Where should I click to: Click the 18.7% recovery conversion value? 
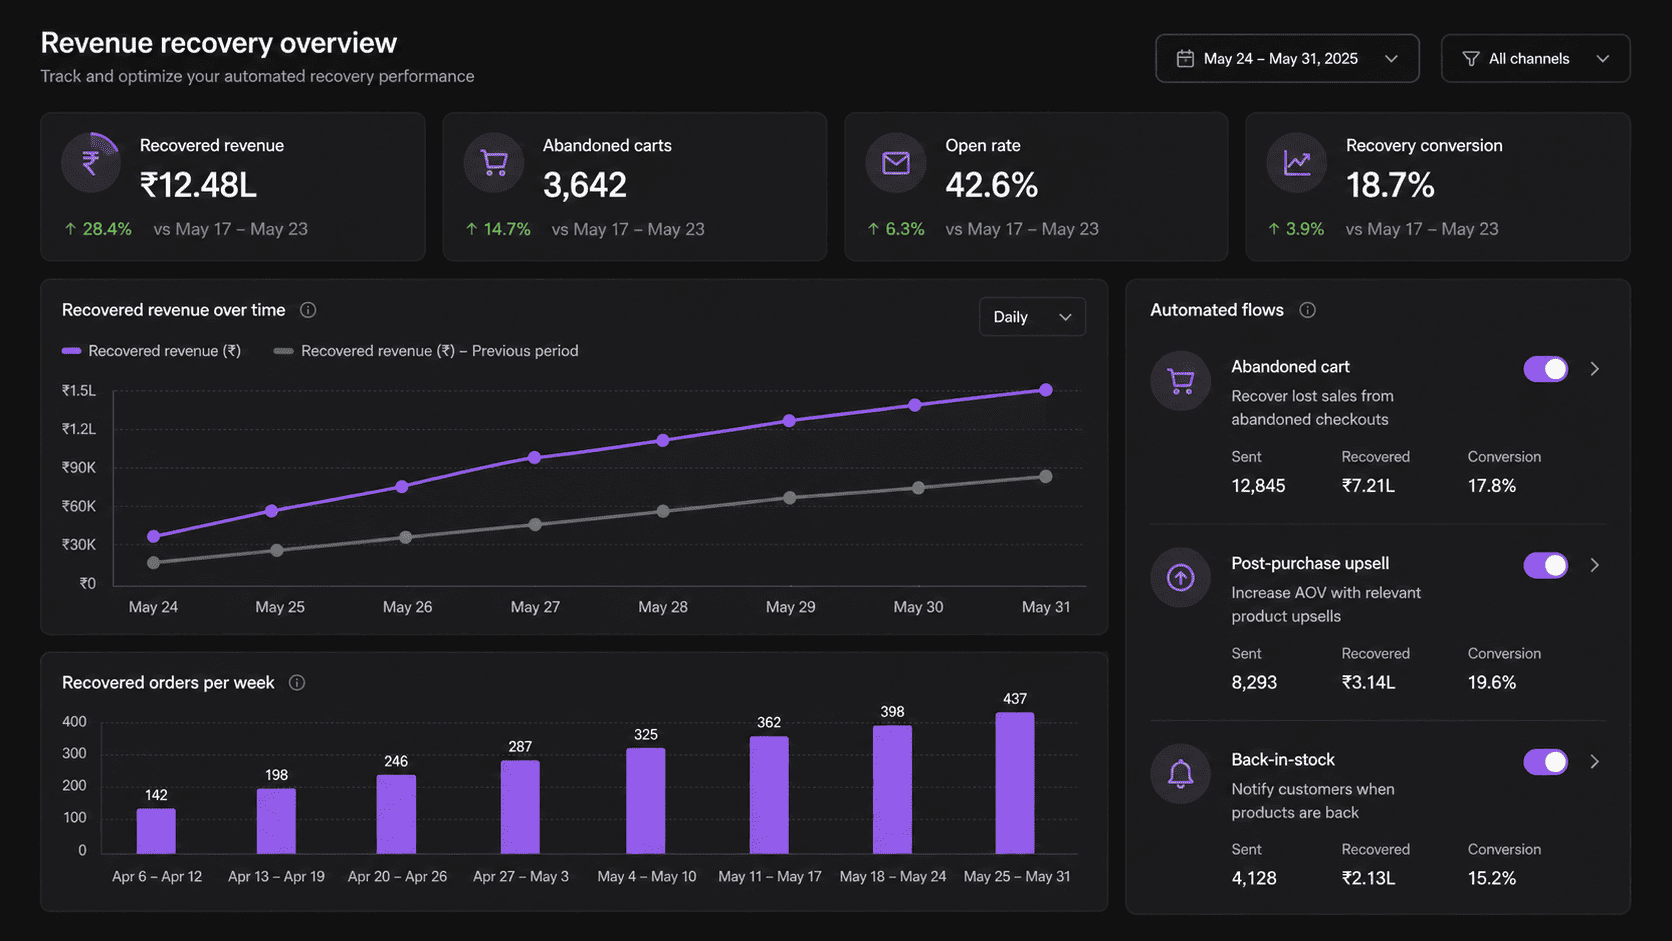tap(1390, 186)
